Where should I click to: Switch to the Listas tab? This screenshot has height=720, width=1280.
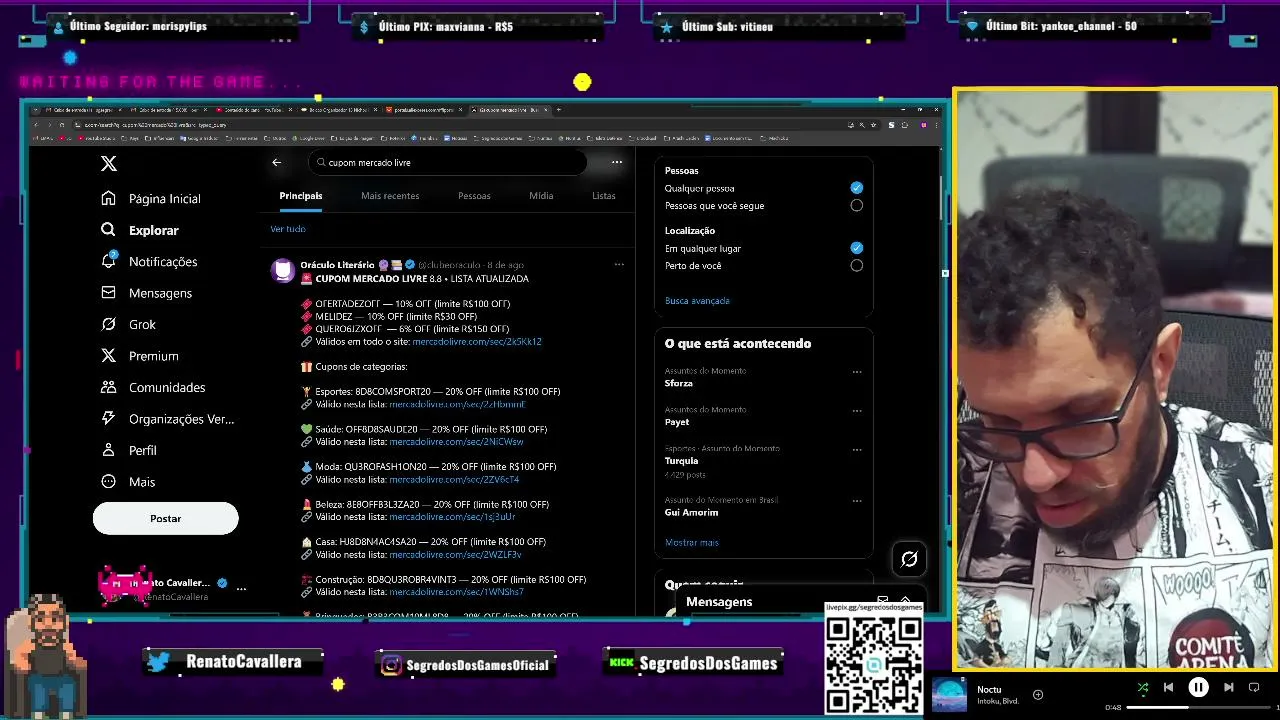[604, 196]
